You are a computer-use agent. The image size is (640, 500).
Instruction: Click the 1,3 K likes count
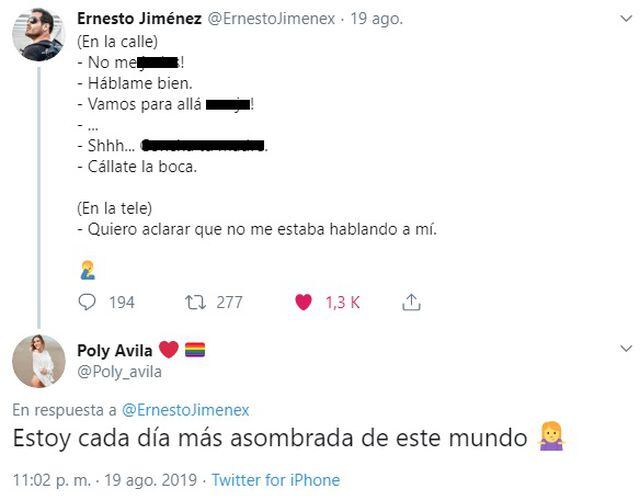(x=342, y=302)
